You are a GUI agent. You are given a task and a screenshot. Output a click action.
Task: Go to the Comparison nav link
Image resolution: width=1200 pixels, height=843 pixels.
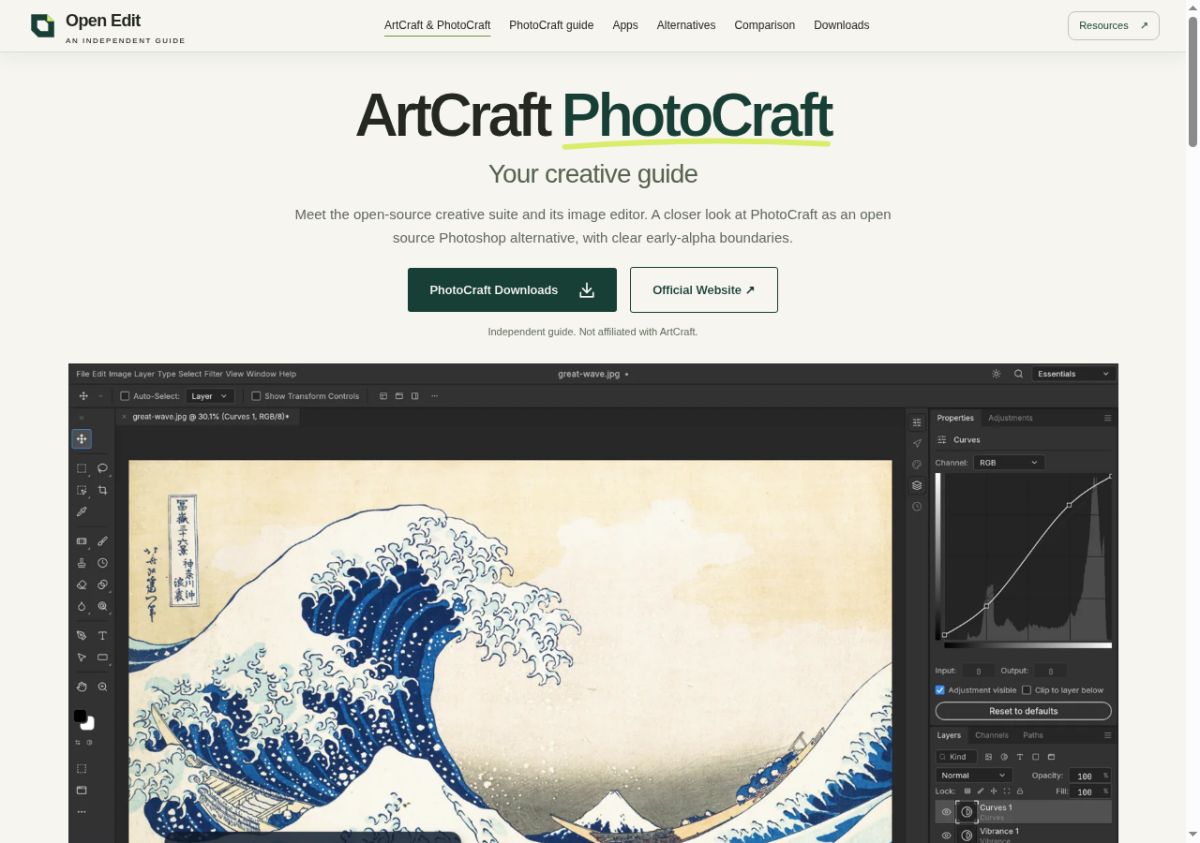[764, 25]
